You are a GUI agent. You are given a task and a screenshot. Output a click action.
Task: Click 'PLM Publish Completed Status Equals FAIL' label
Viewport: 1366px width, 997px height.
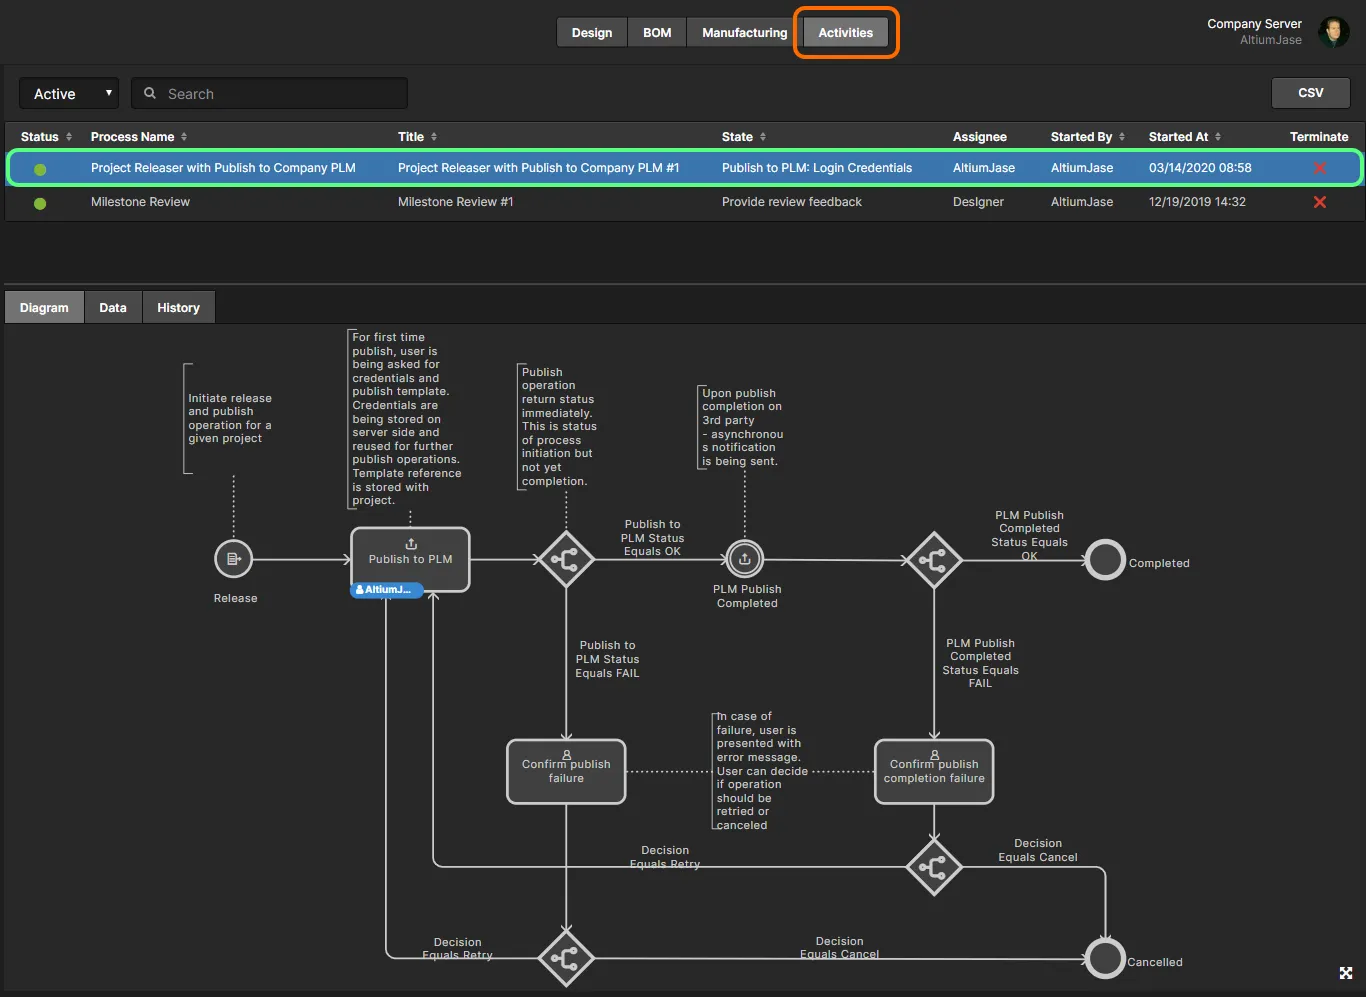(980, 663)
